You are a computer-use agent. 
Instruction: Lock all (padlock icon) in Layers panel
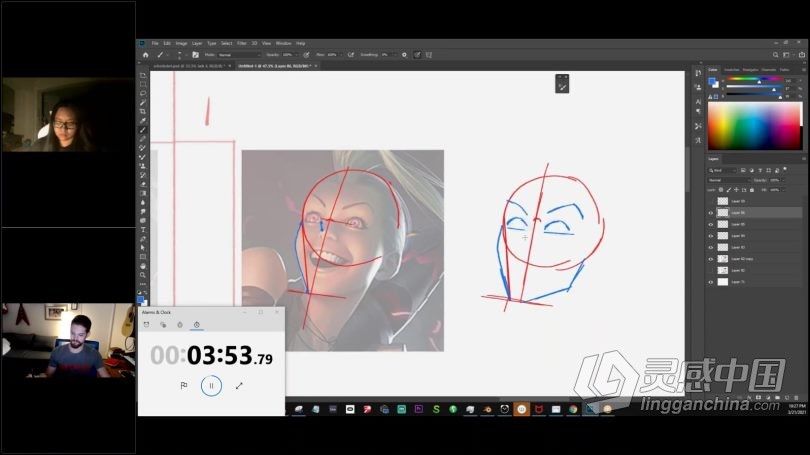click(752, 190)
